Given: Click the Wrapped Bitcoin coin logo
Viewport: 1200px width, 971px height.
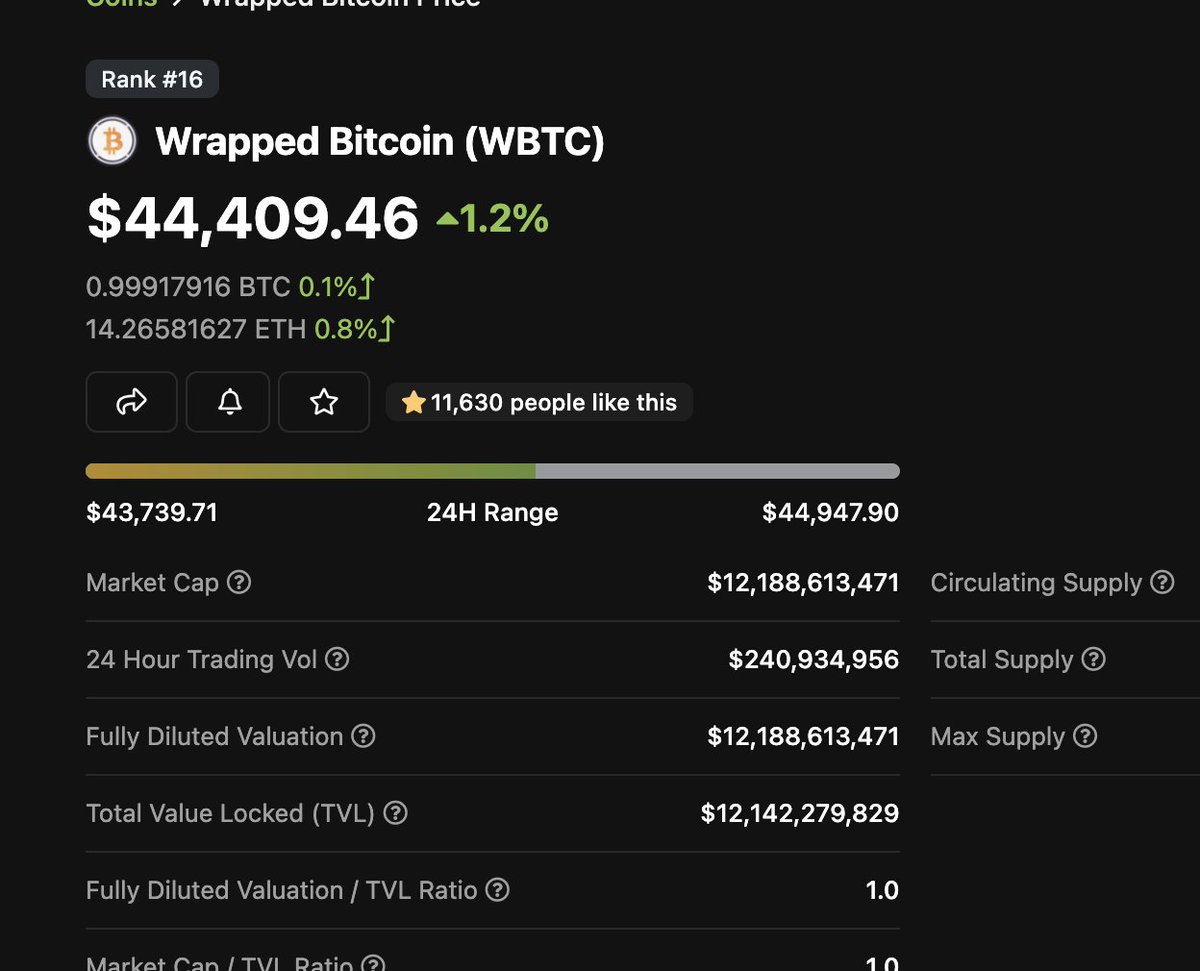Looking at the screenshot, I should tap(112, 142).
